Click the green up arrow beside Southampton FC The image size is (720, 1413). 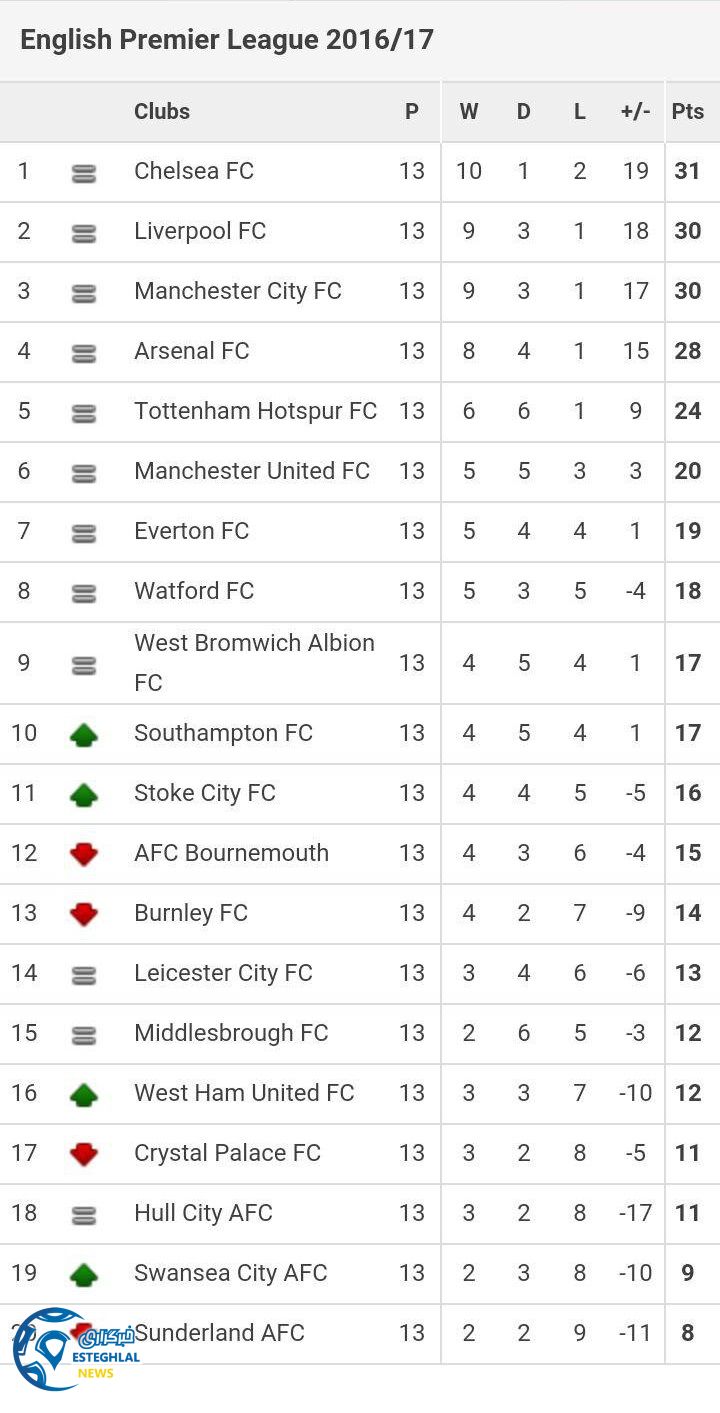point(84,735)
